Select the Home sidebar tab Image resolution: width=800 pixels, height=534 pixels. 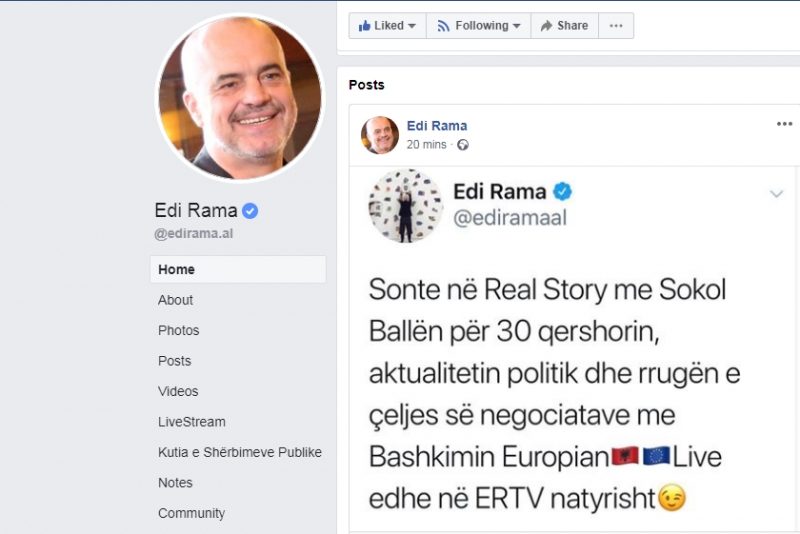click(x=238, y=269)
